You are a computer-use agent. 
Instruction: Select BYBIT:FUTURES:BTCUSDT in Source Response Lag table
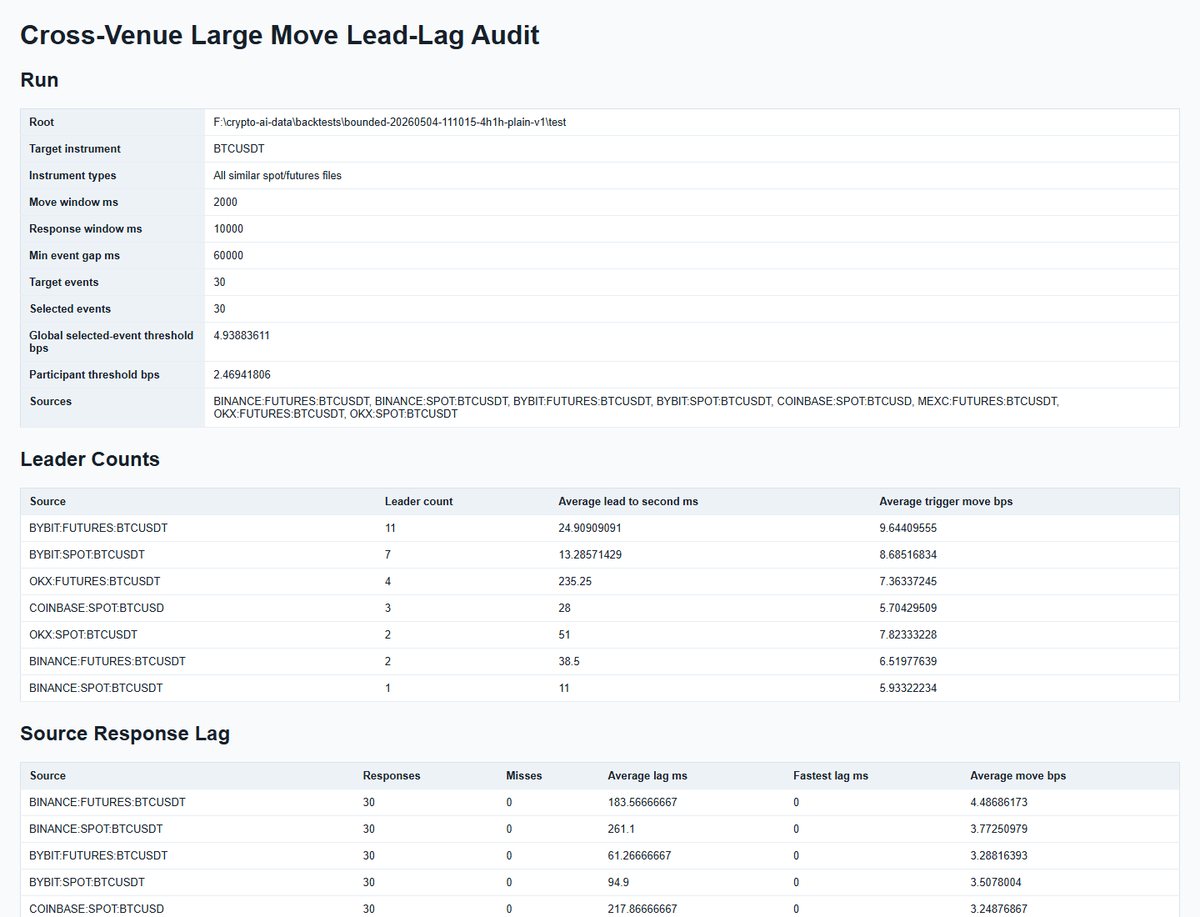[x=99, y=855]
